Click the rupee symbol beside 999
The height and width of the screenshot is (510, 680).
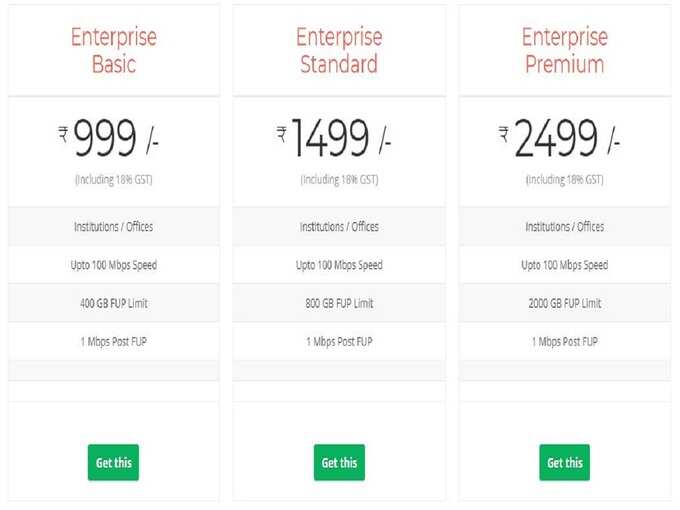coord(63,134)
